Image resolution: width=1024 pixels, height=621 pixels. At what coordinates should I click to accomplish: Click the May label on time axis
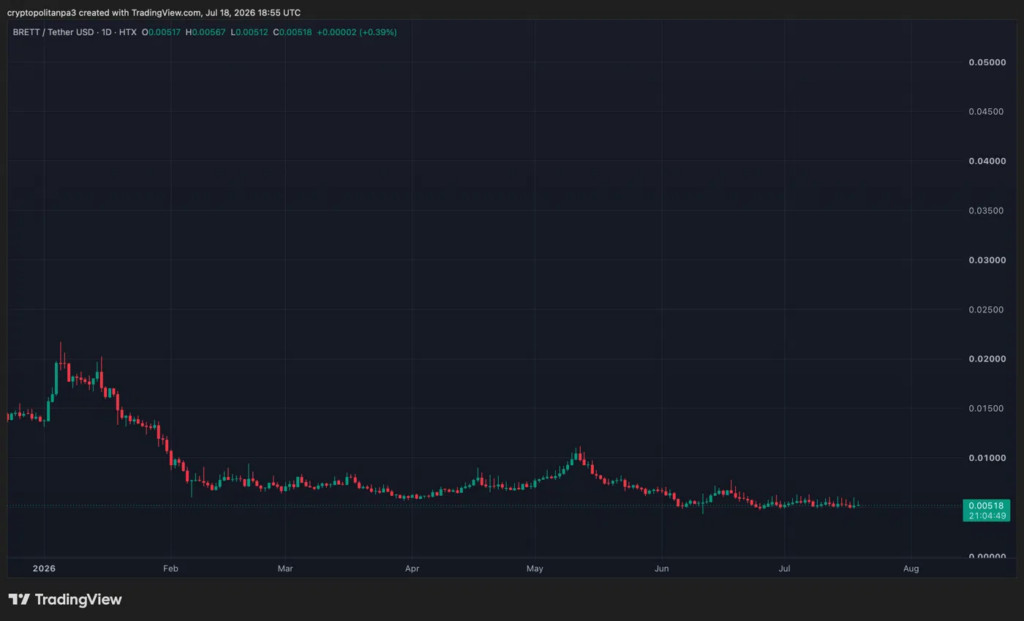click(535, 569)
